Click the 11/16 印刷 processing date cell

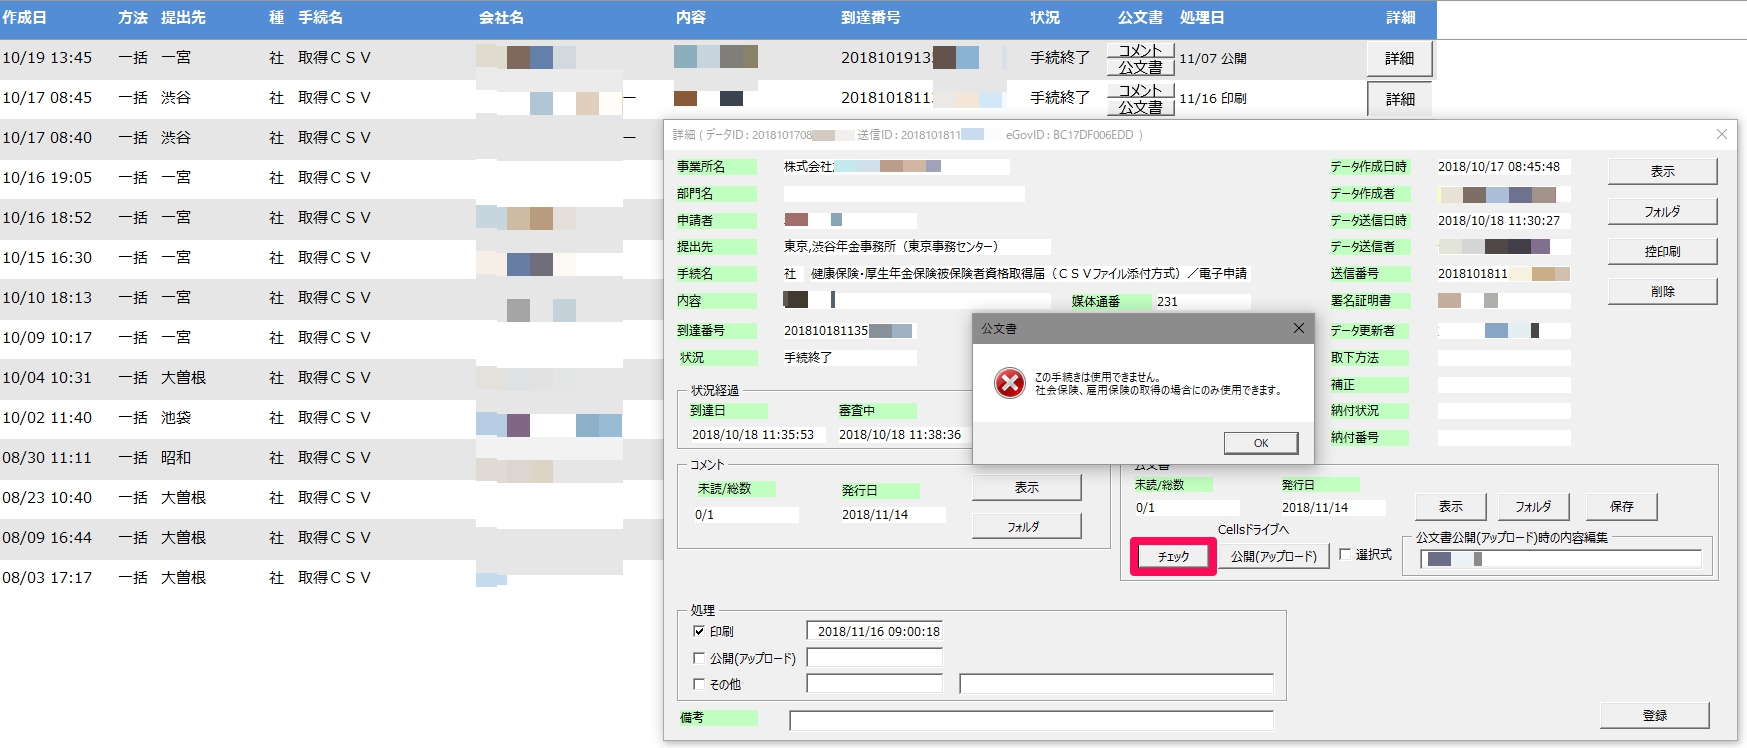pyautogui.click(x=1212, y=99)
